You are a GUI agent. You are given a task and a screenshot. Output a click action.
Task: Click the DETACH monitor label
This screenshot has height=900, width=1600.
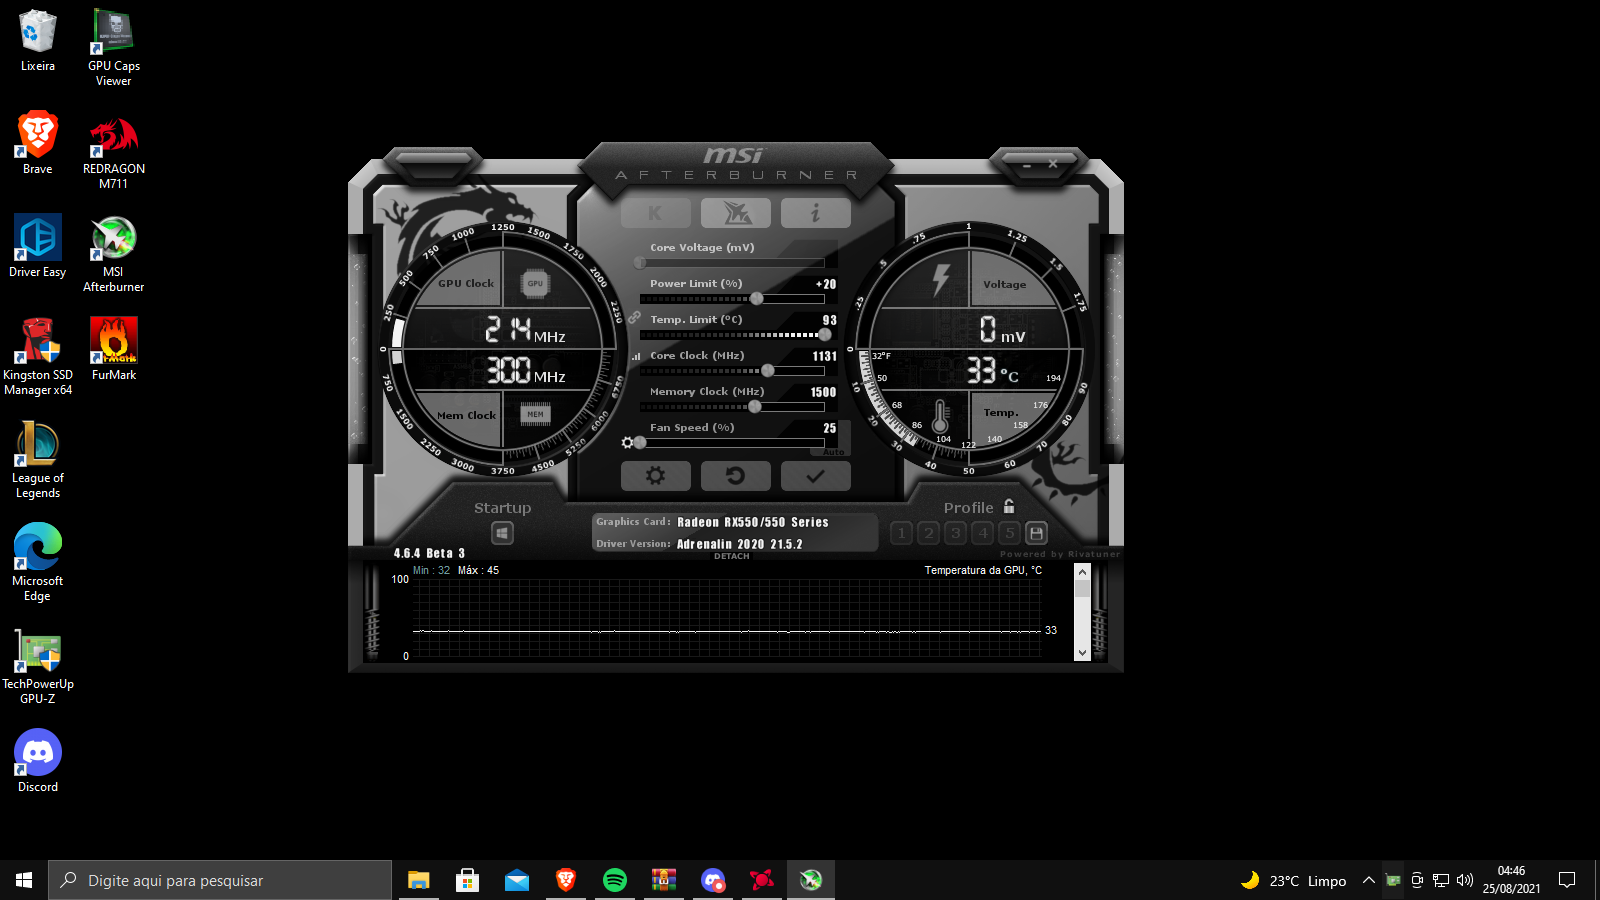pyautogui.click(x=732, y=556)
